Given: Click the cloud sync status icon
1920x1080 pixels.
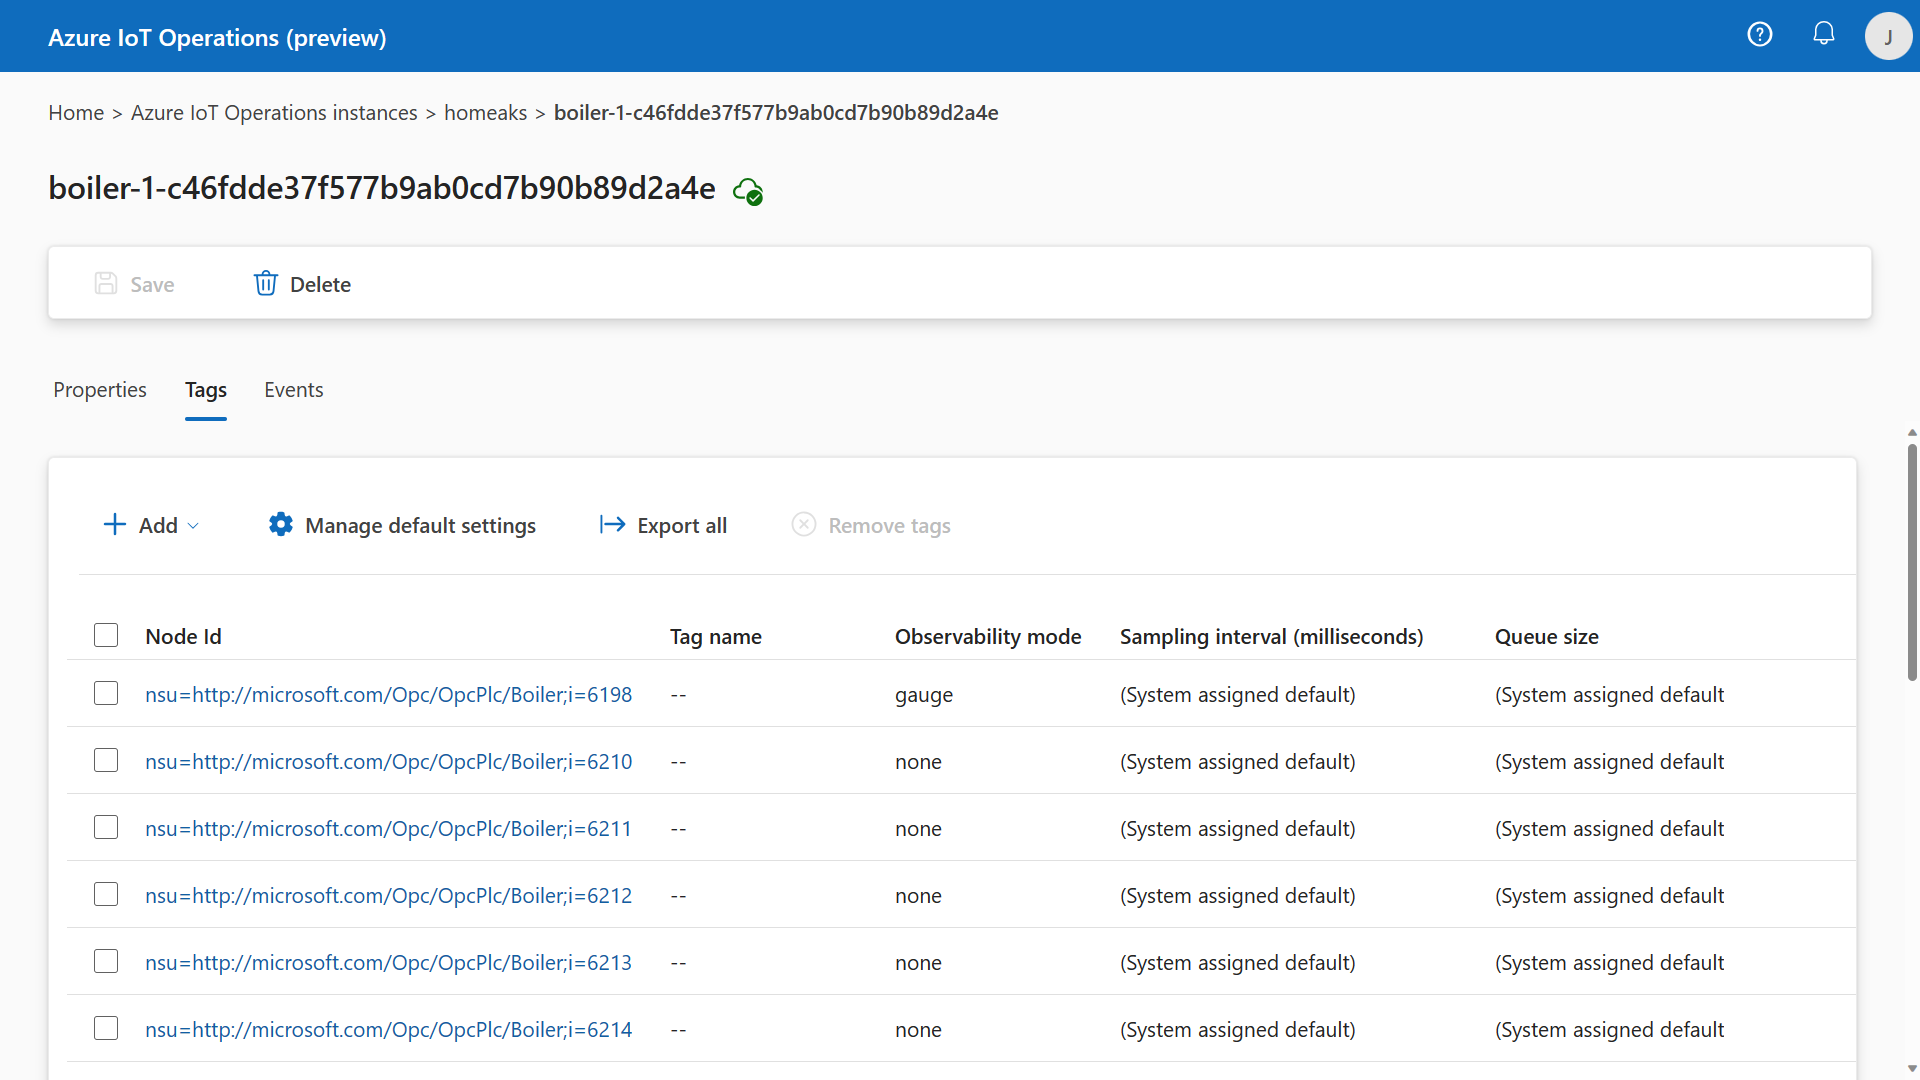Looking at the screenshot, I should coord(748,190).
